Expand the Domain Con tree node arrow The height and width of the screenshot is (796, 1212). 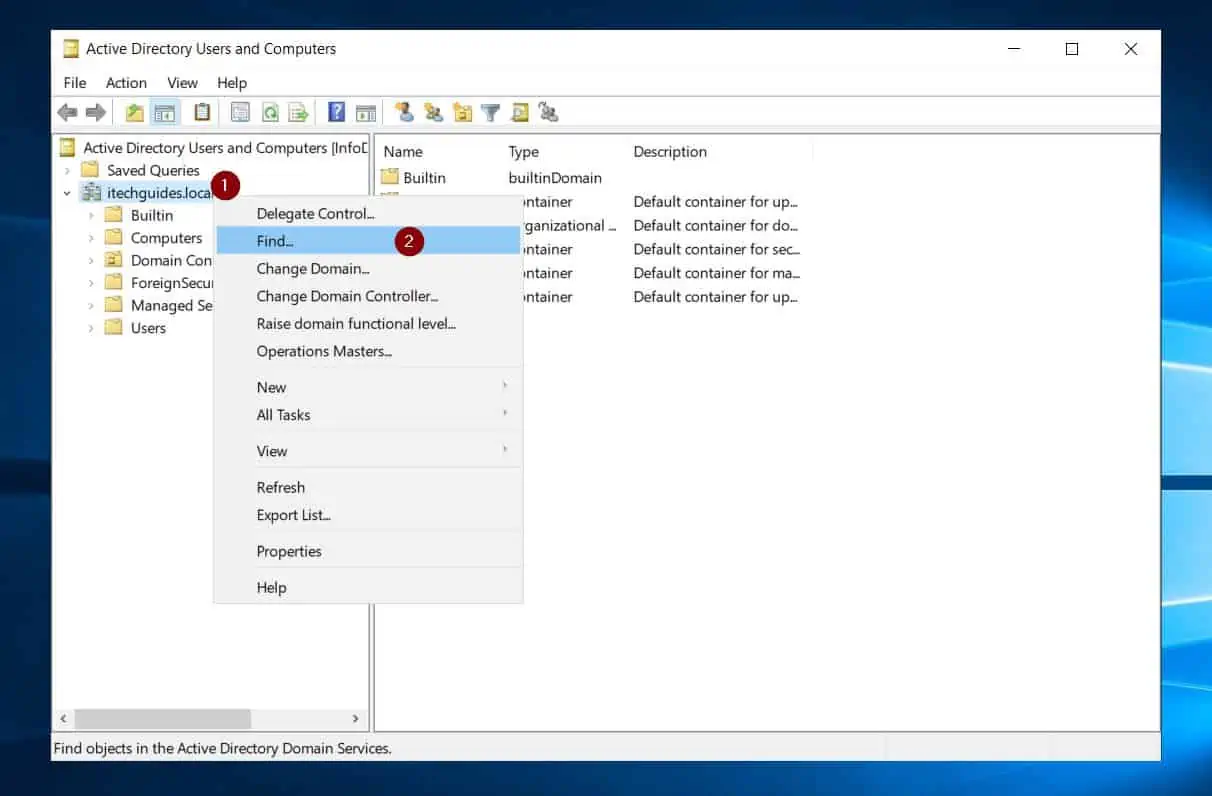point(91,261)
